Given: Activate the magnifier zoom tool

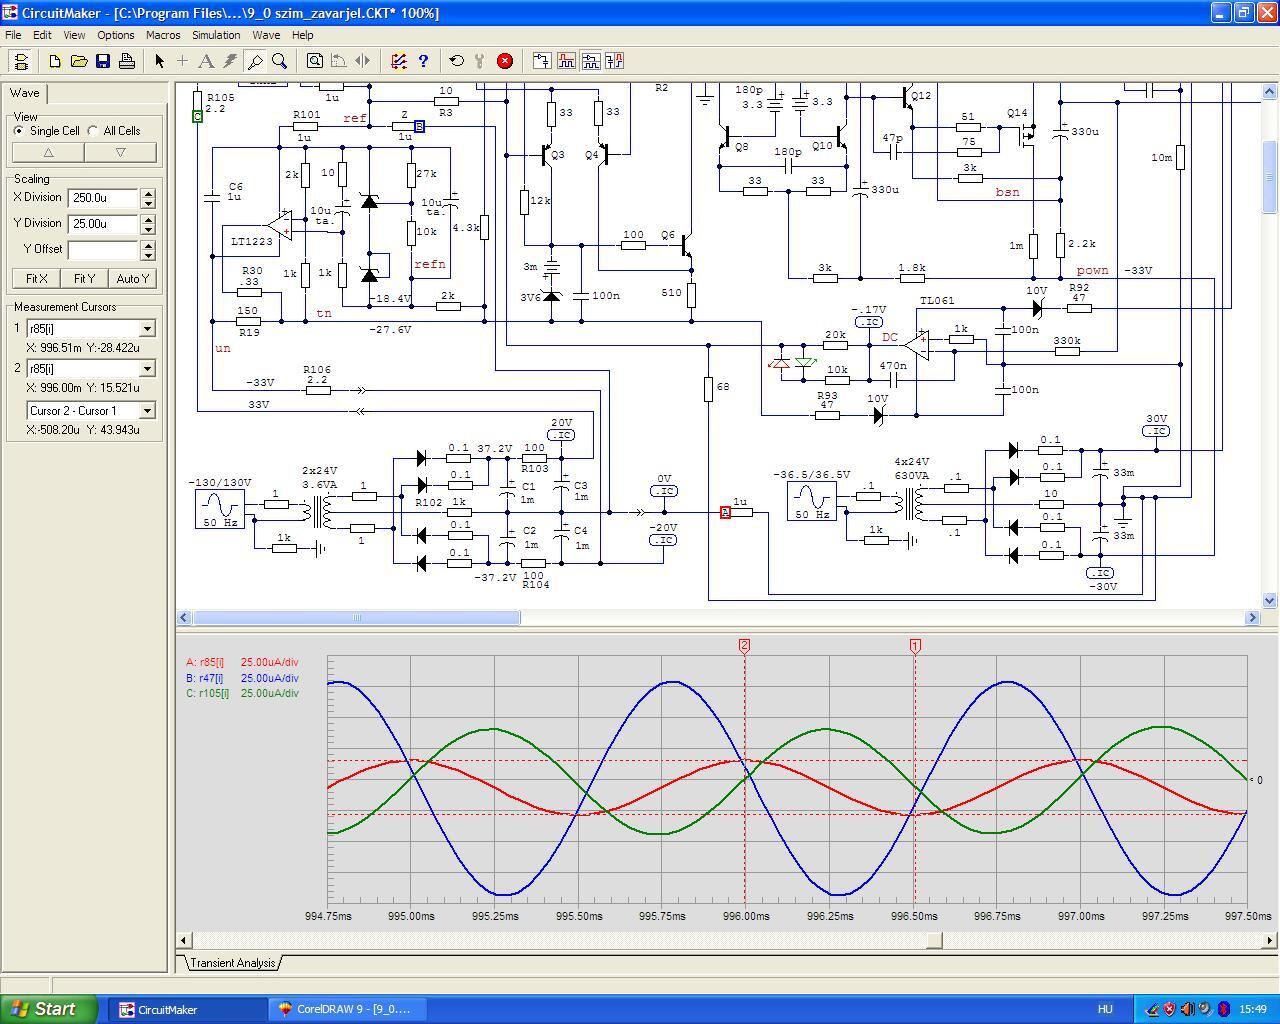Looking at the screenshot, I should coord(280,61).
